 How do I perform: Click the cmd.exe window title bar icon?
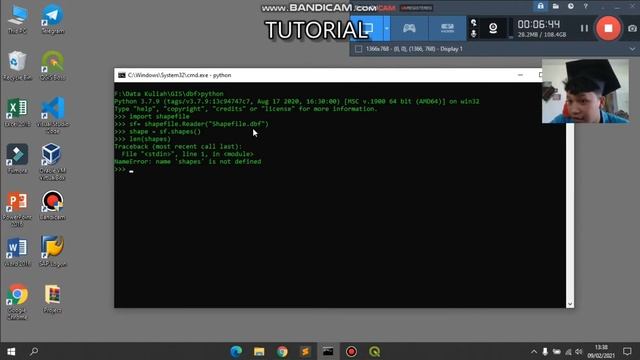tap(122, 75)
